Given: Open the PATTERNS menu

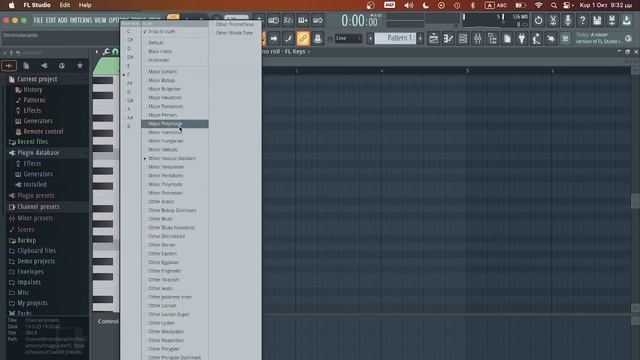Looking at the screenshot, I should 81,20.
